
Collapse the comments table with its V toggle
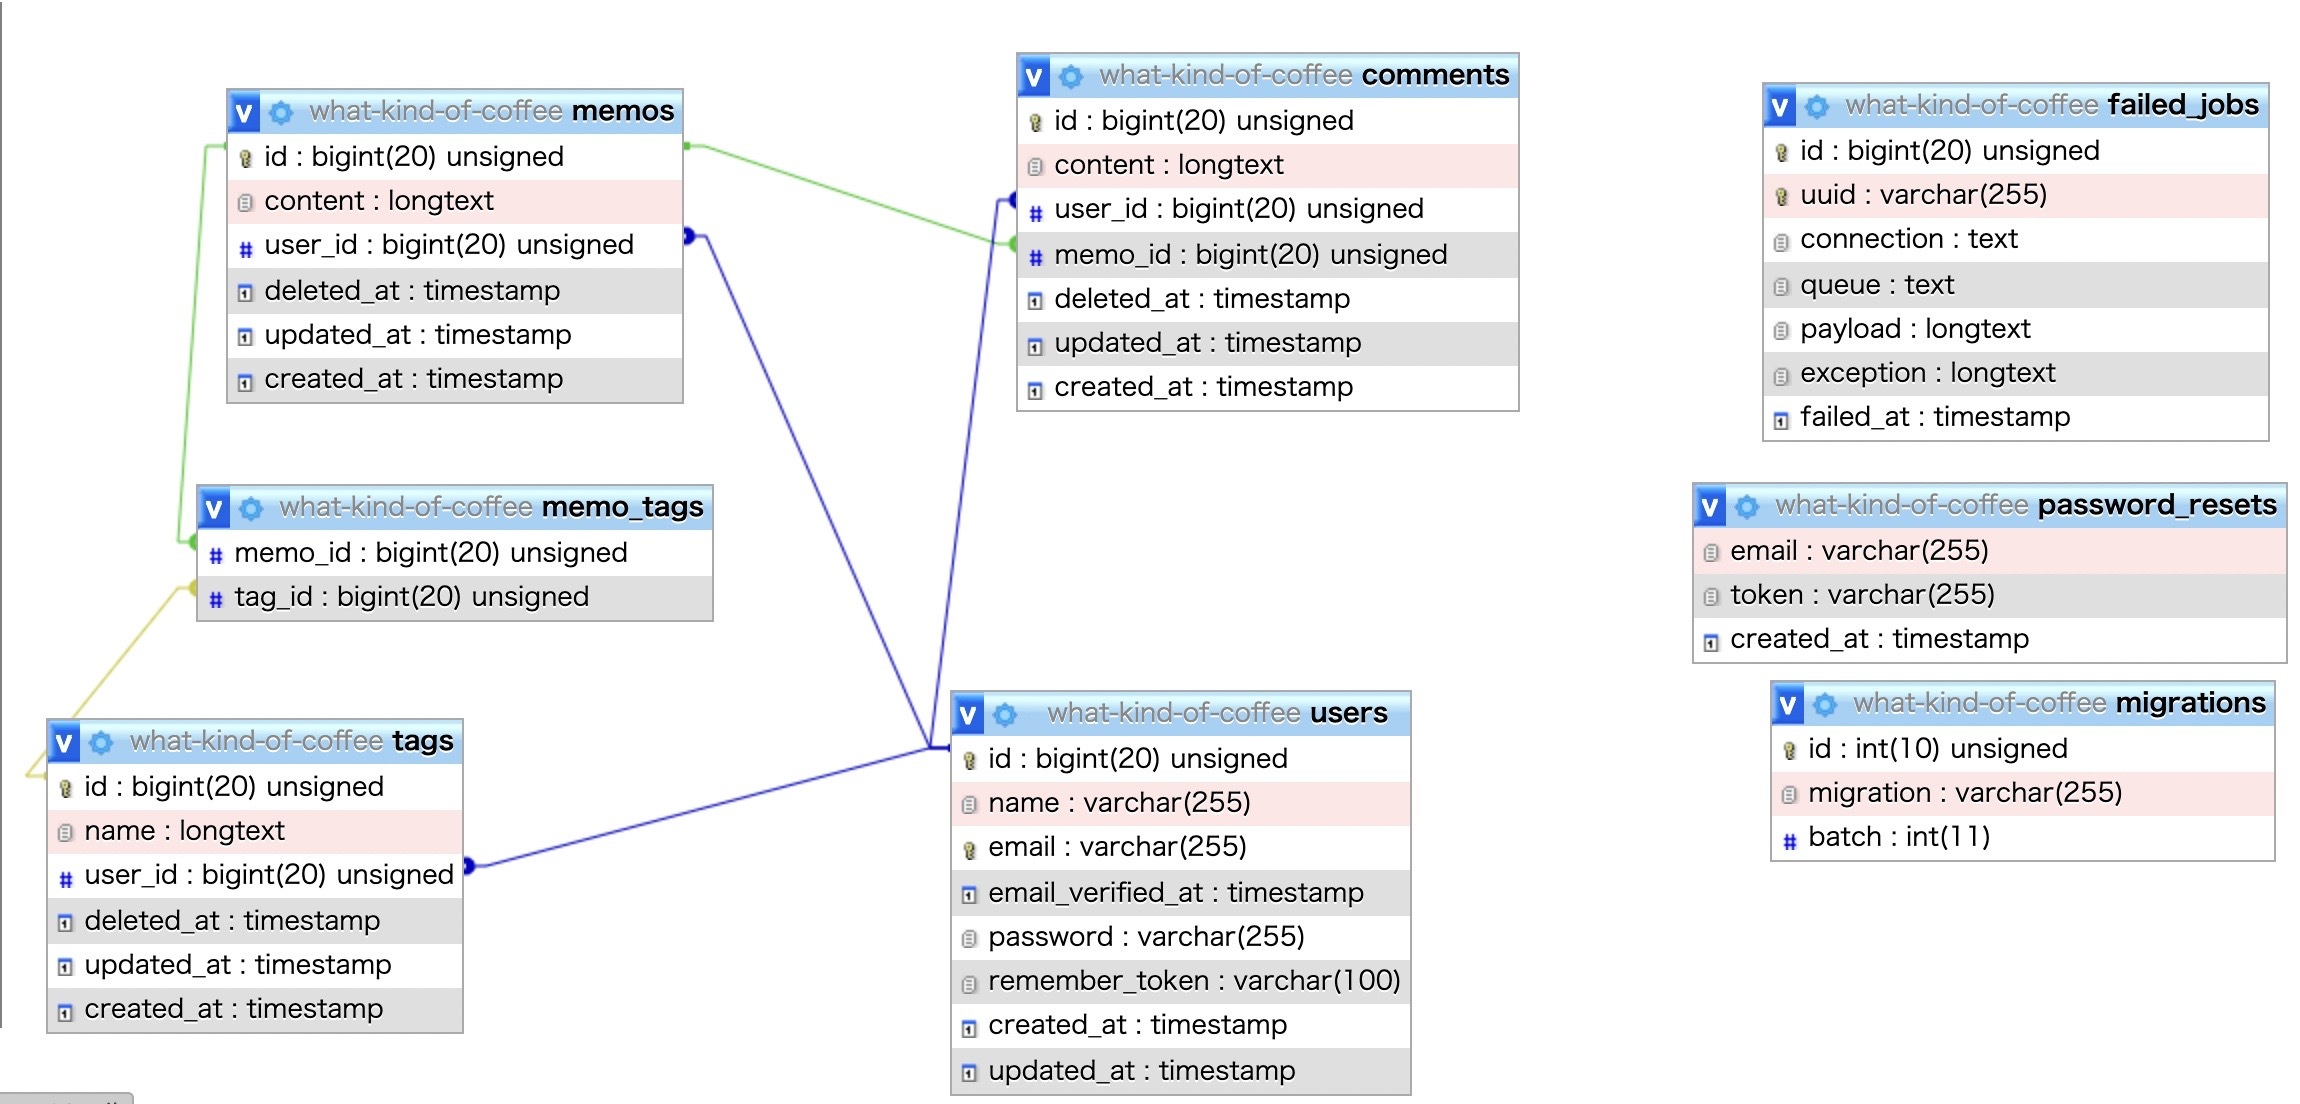point(1034,76)
